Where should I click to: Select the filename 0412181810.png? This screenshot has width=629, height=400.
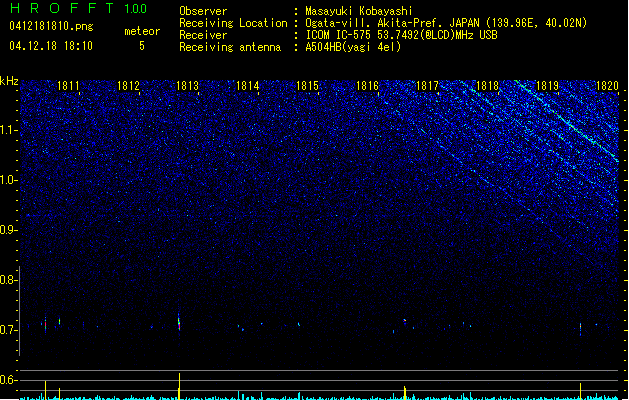point(51,26)
